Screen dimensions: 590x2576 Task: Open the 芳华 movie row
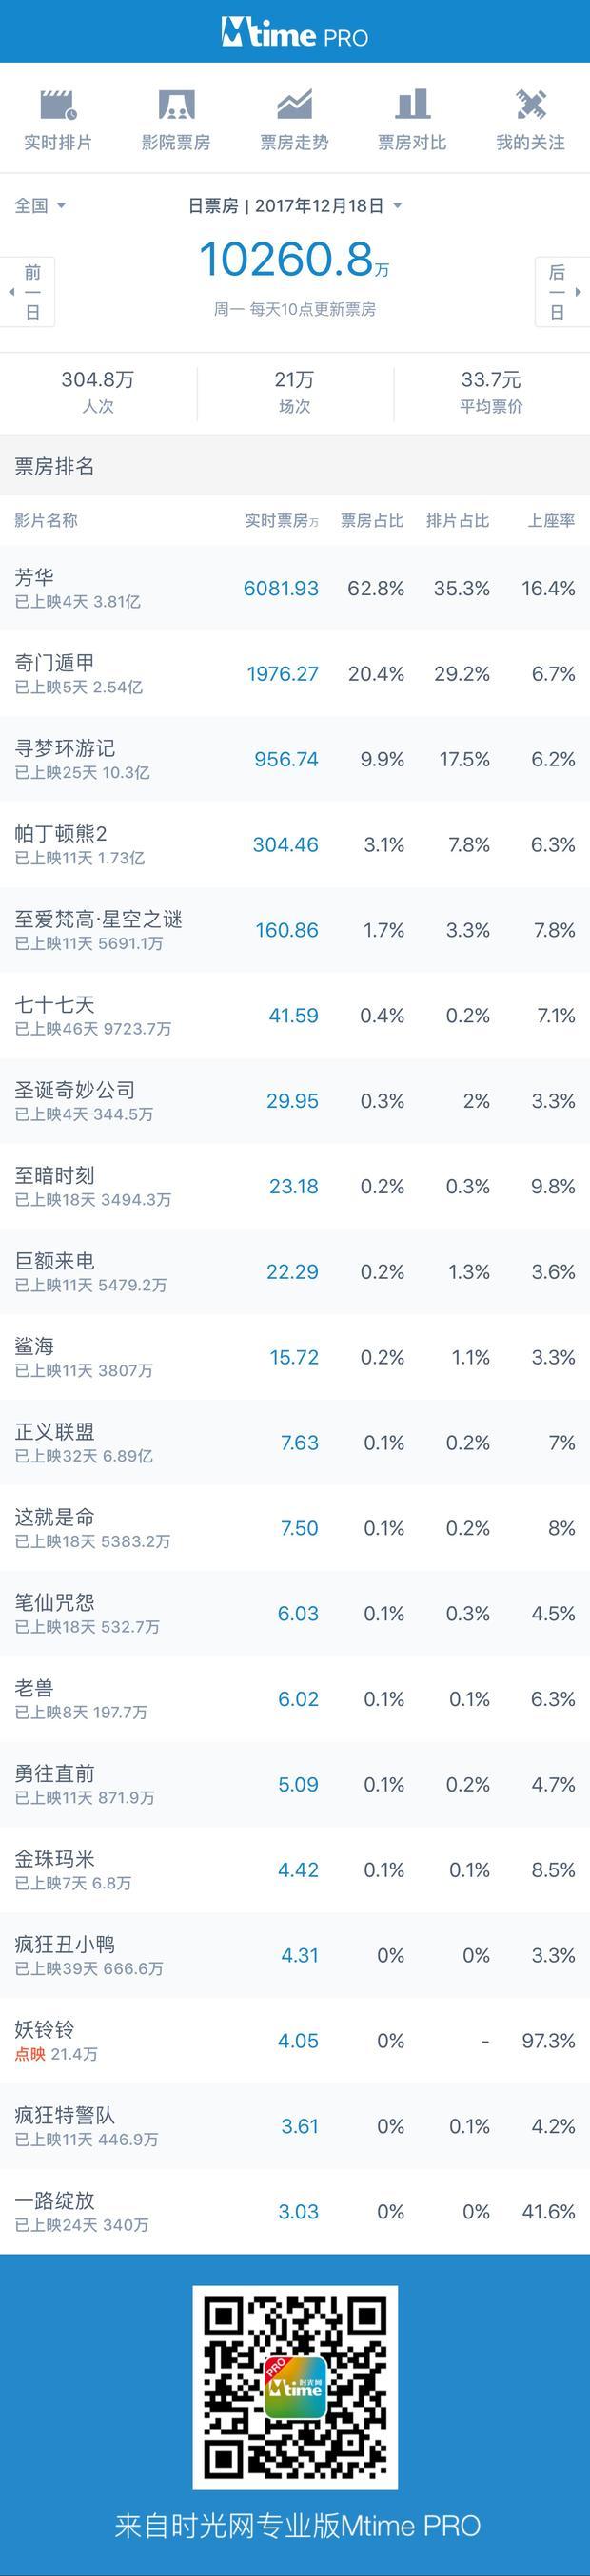295,588
